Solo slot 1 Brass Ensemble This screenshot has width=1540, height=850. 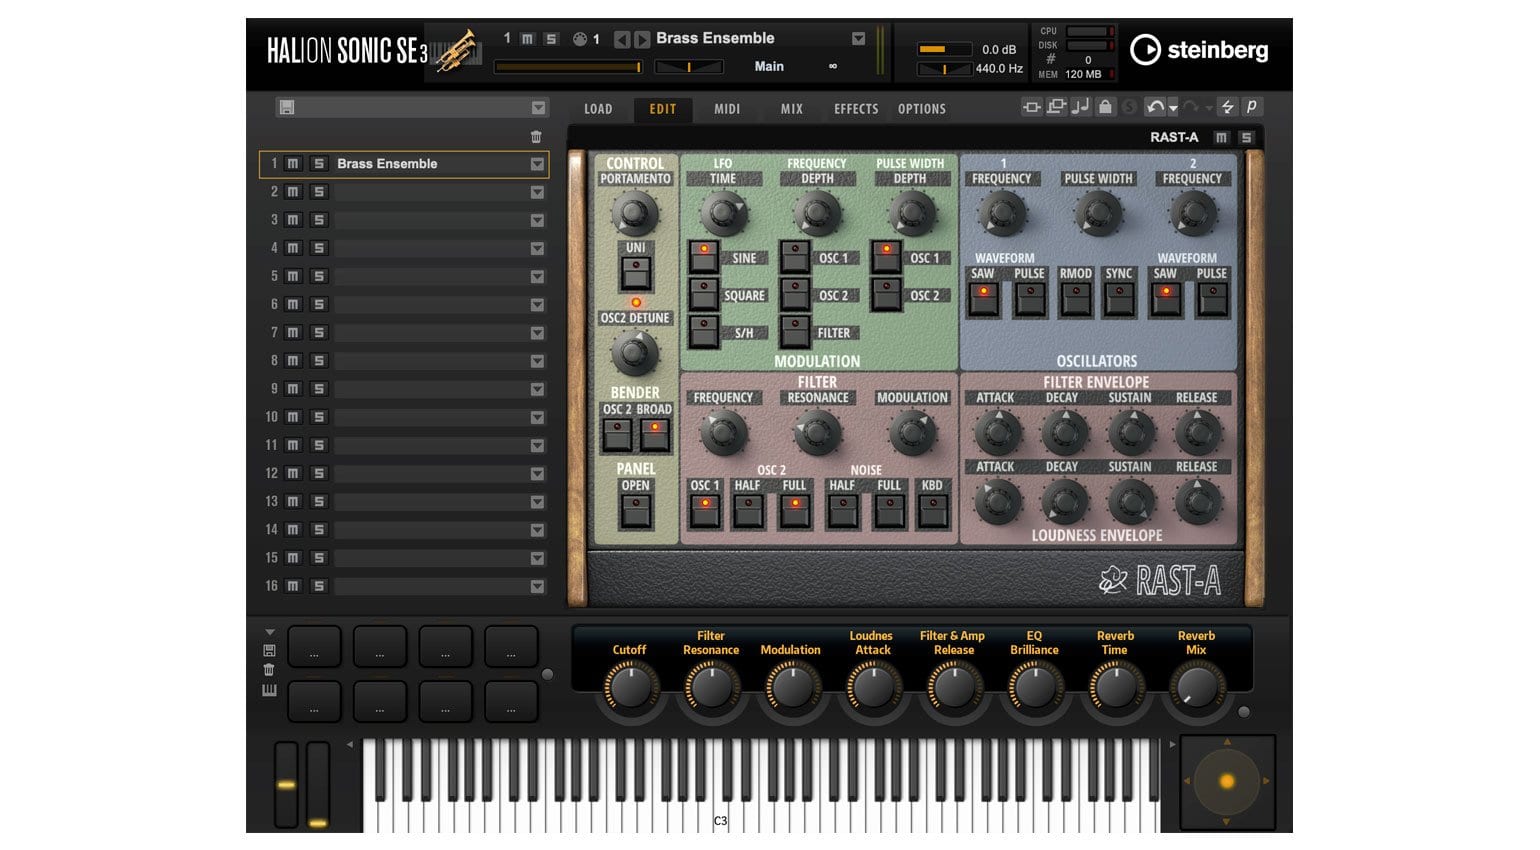[x=318, y=164]
